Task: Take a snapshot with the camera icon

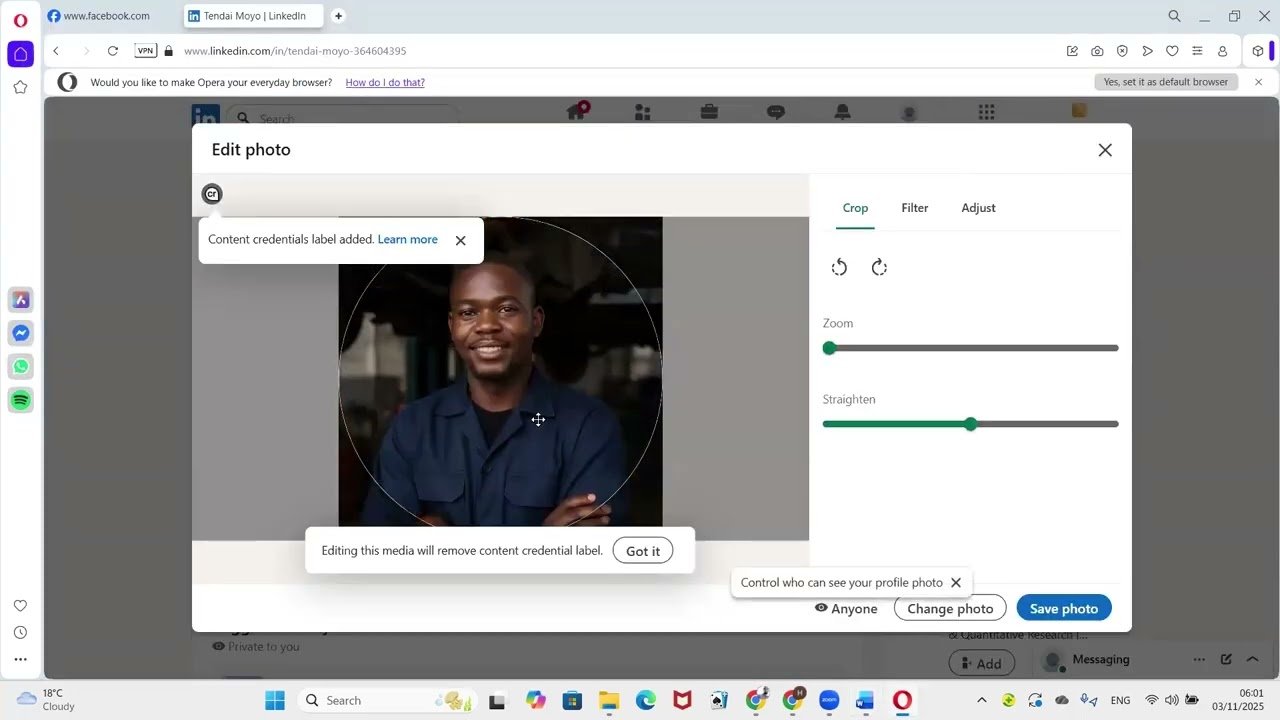Action: click(1097, 51)
